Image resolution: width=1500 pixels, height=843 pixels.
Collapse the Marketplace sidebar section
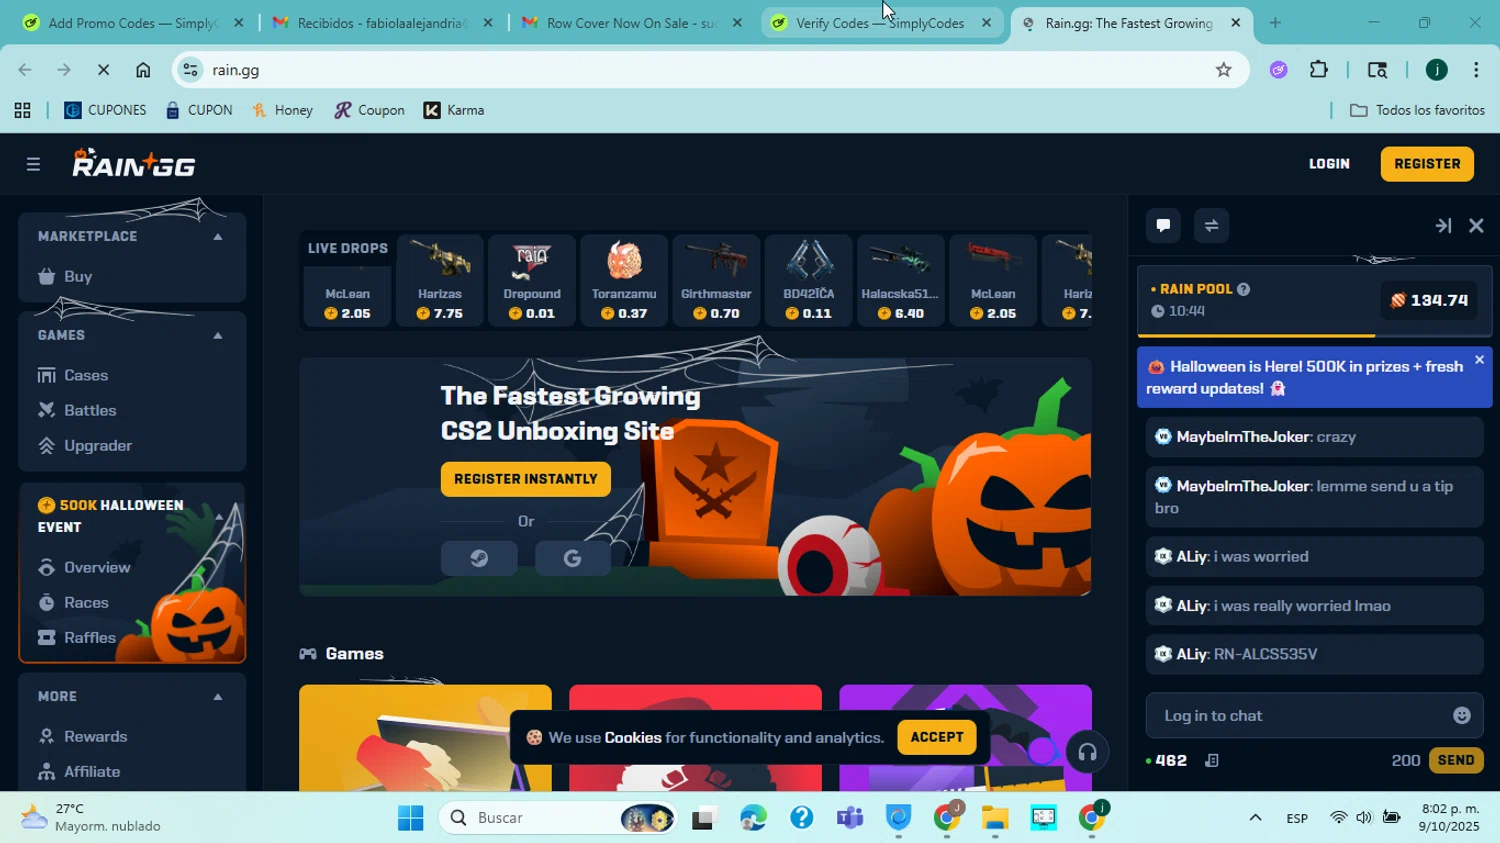pos(218,237)
